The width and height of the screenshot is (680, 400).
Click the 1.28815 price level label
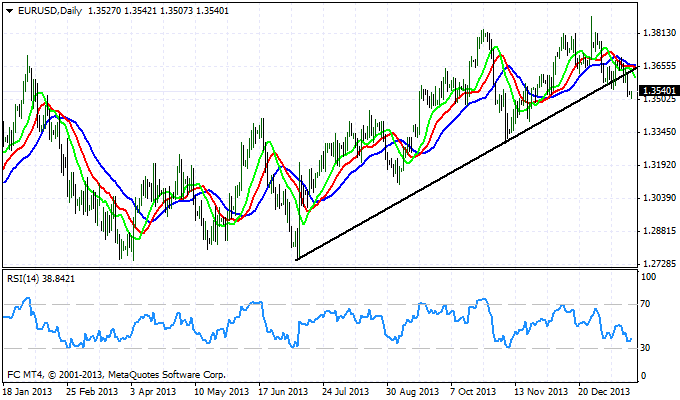click(659, 231)
